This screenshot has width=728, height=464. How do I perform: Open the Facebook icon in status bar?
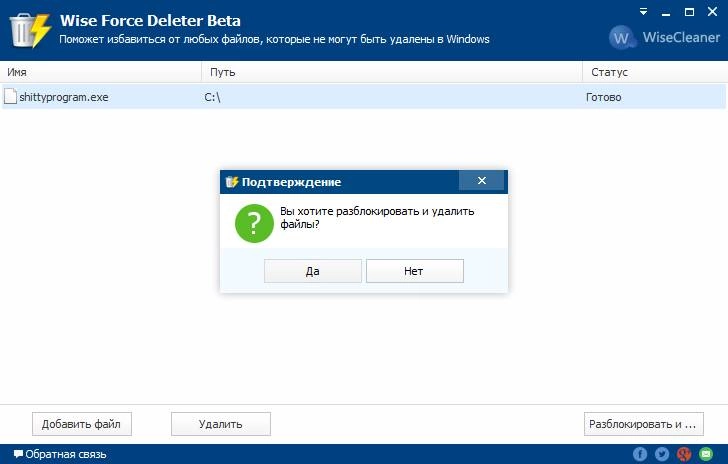tap(640, 454)
